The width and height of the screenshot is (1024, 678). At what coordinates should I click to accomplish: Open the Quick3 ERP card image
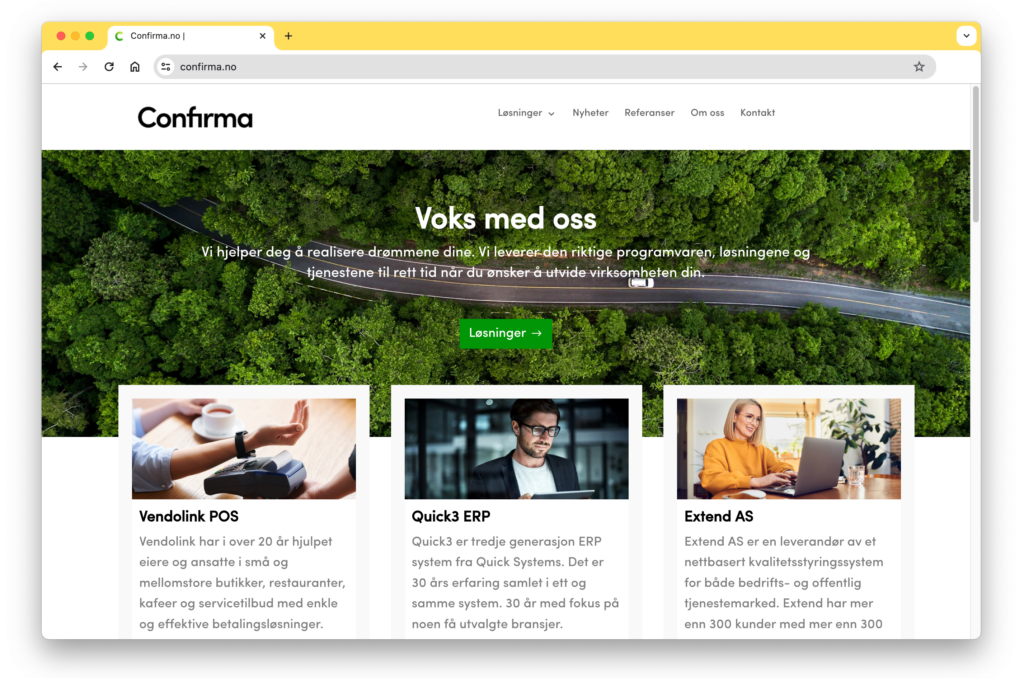[x=517, y=449]
